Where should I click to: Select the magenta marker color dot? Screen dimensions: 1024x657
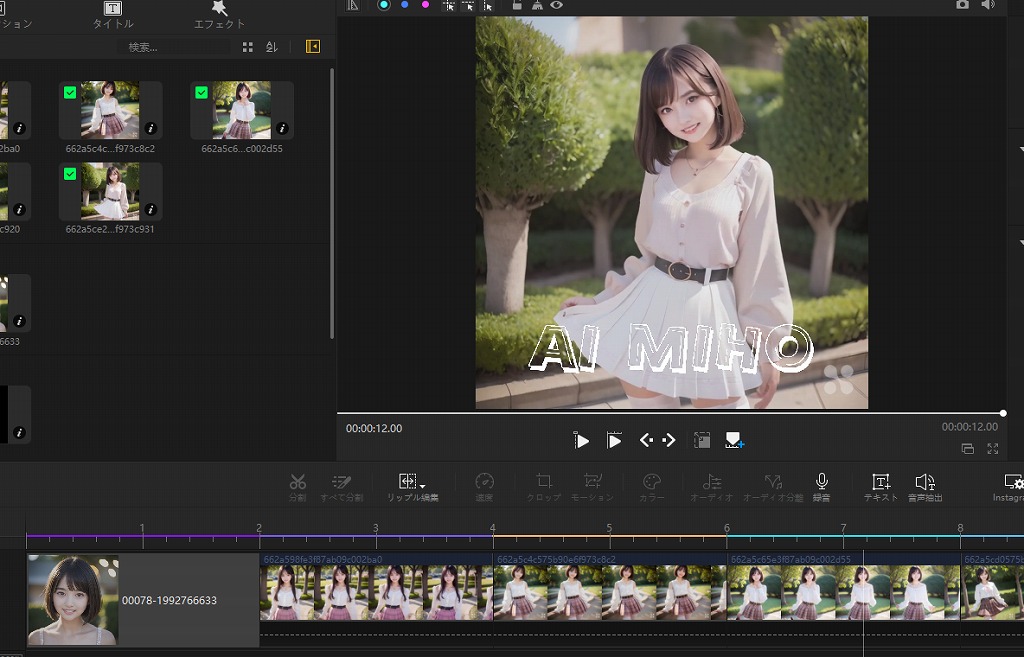[x=425, y=5]
